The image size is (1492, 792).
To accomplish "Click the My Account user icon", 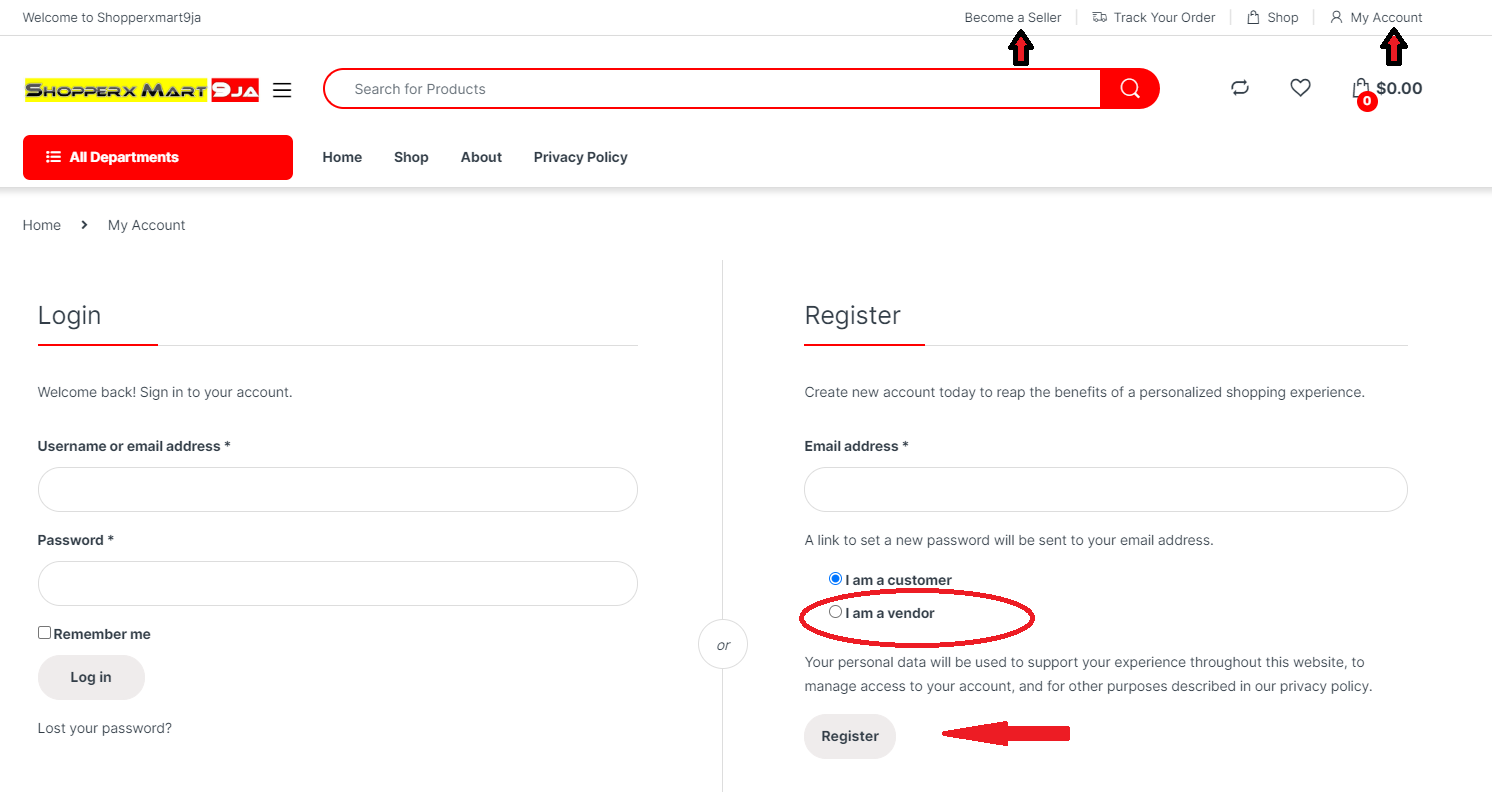I will point(1336,17).
